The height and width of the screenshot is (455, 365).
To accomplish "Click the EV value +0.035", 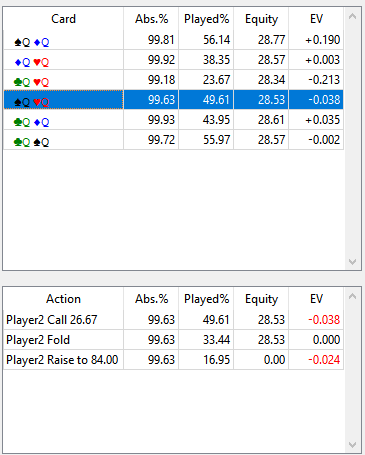I will (x=322, y=120).
